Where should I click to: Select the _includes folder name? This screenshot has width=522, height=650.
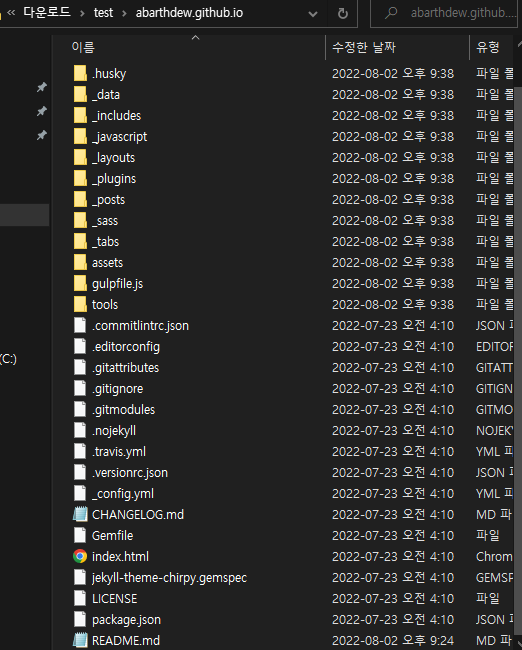point(117,115)
